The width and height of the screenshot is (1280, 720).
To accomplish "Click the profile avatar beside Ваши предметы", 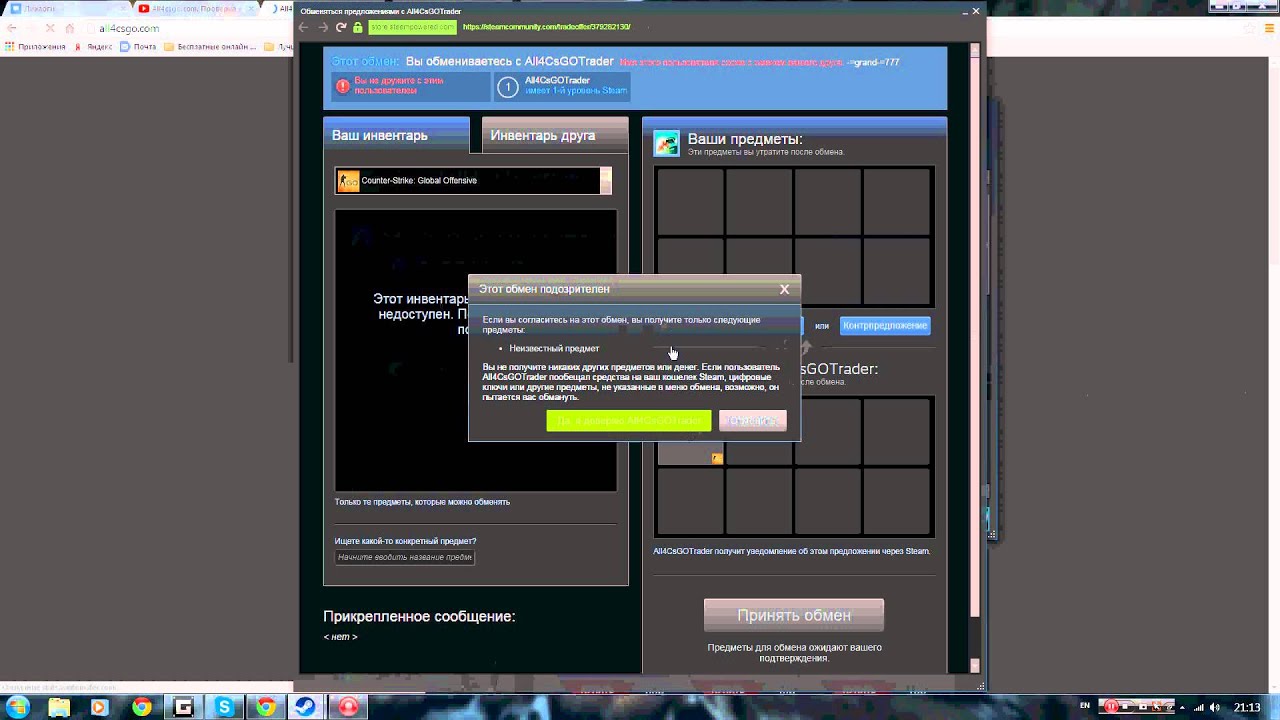I will coord(667,143).
